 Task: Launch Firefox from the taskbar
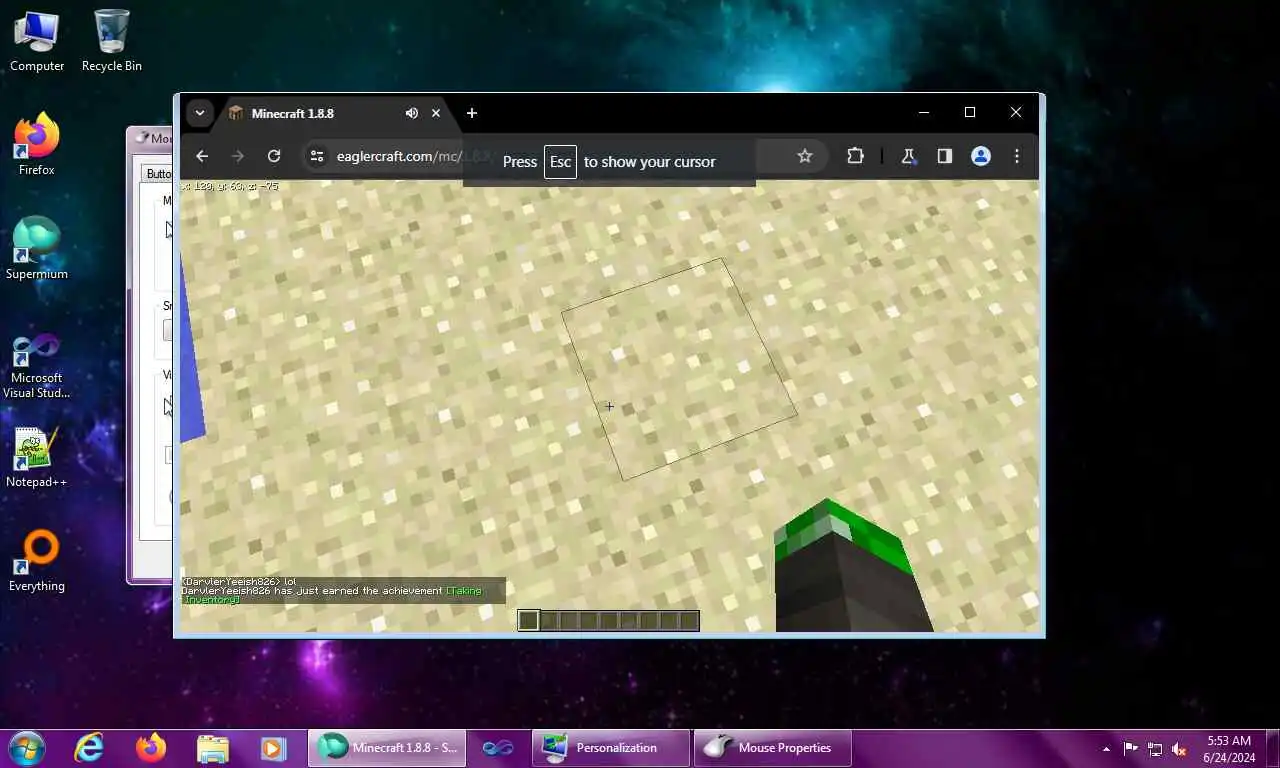(151, 748)
